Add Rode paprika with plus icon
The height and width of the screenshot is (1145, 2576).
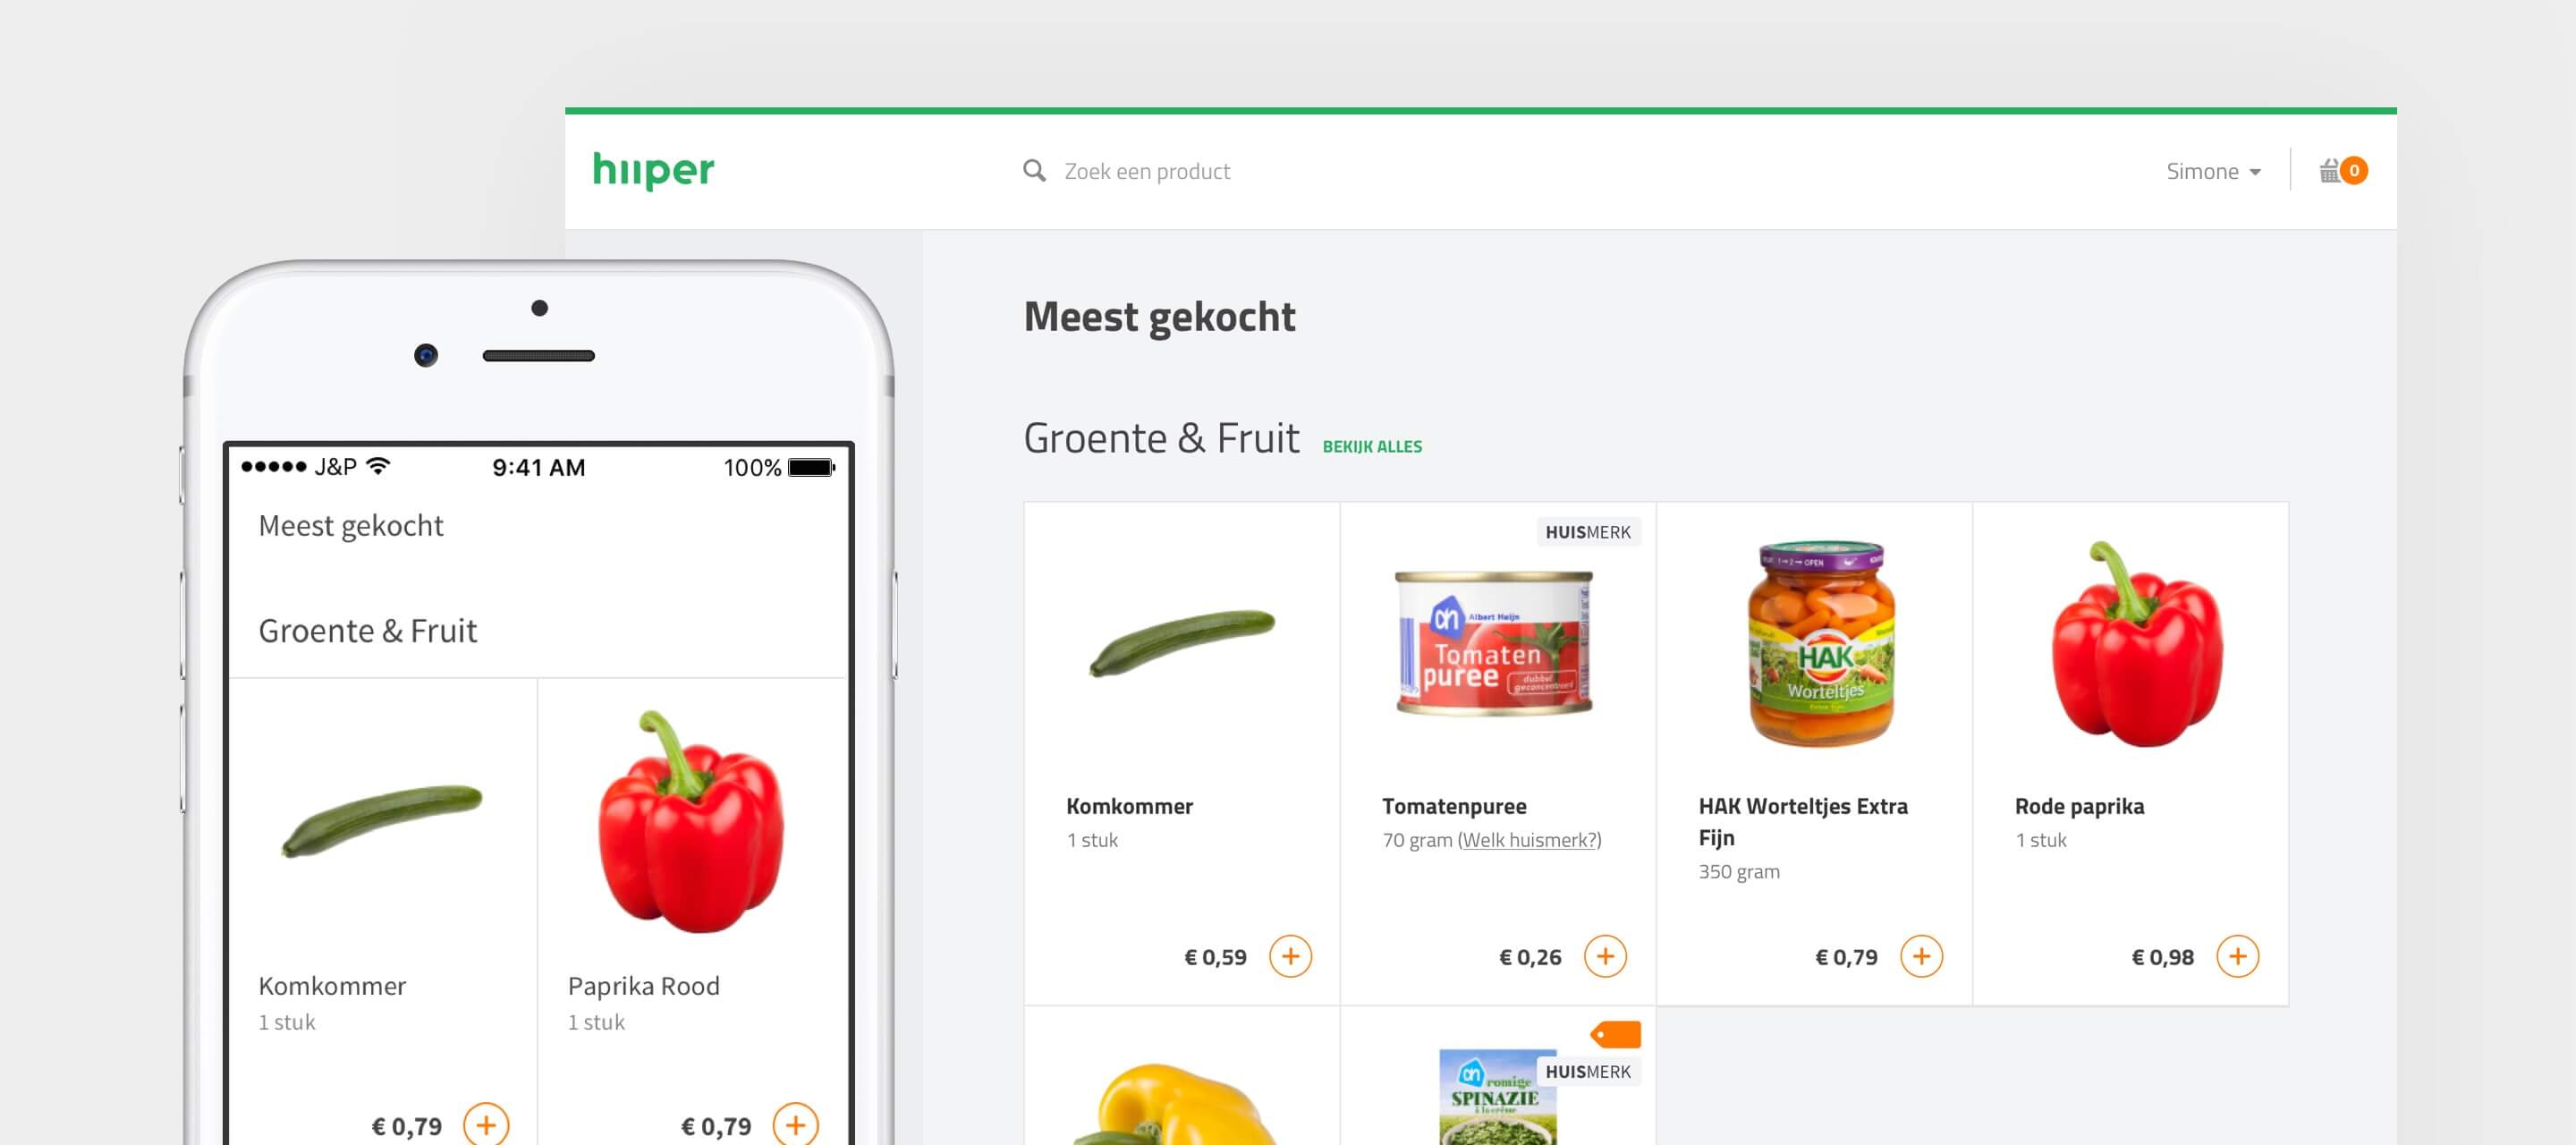[2237, 957]
